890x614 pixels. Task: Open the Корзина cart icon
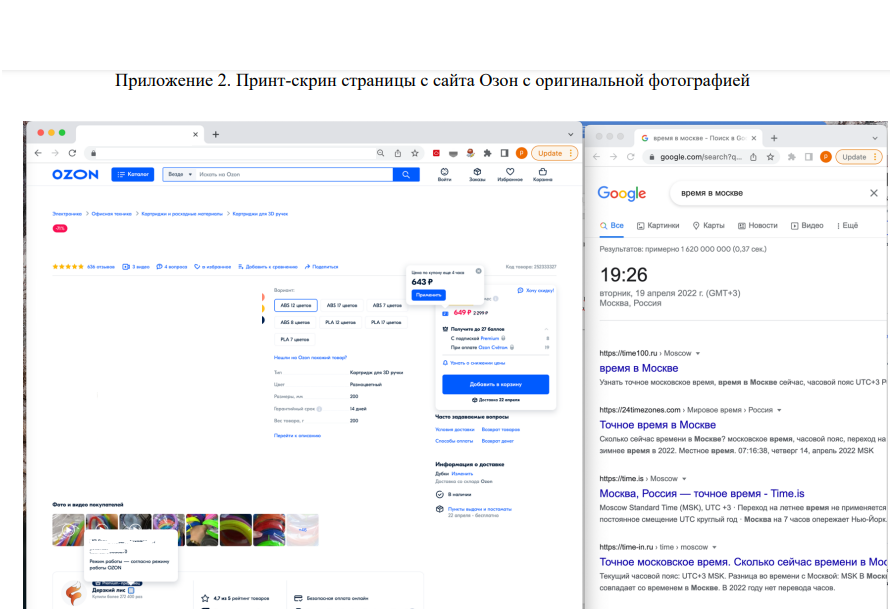tap(543, 174)
